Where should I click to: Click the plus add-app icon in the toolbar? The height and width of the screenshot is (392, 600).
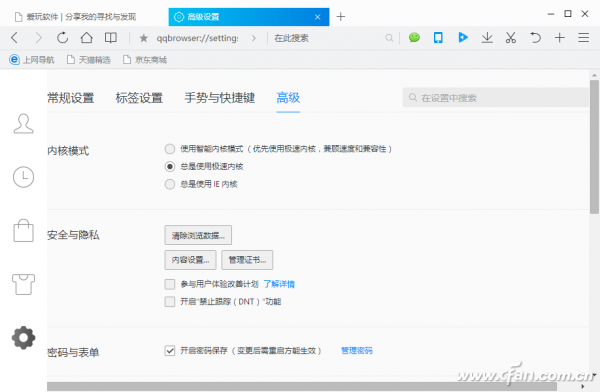[559, 38]
